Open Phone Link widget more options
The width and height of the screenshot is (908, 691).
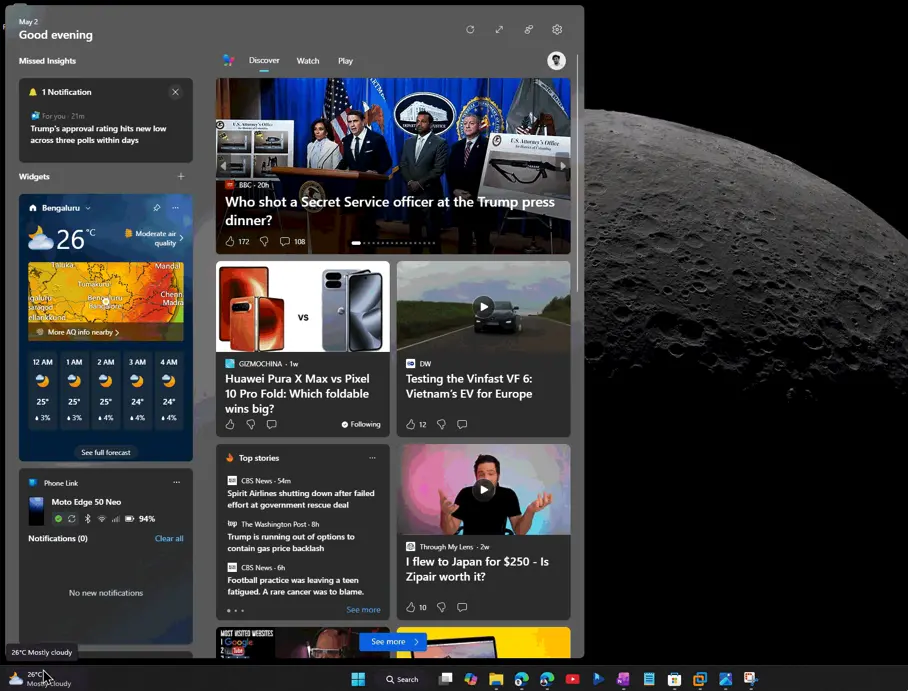click(x=176, y=482)
